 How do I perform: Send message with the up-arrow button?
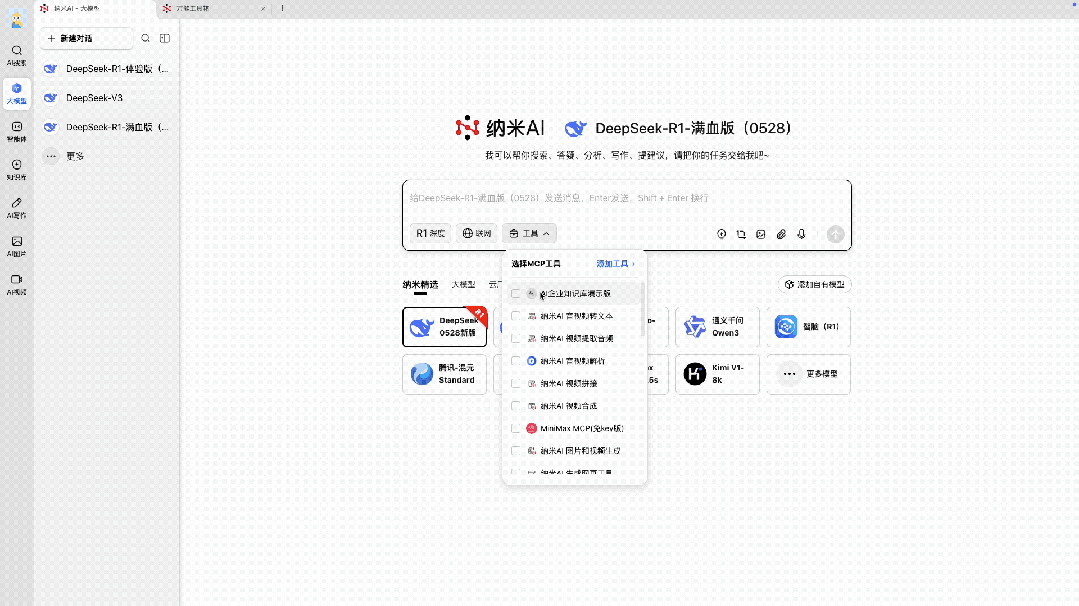[x=835, y=234]
